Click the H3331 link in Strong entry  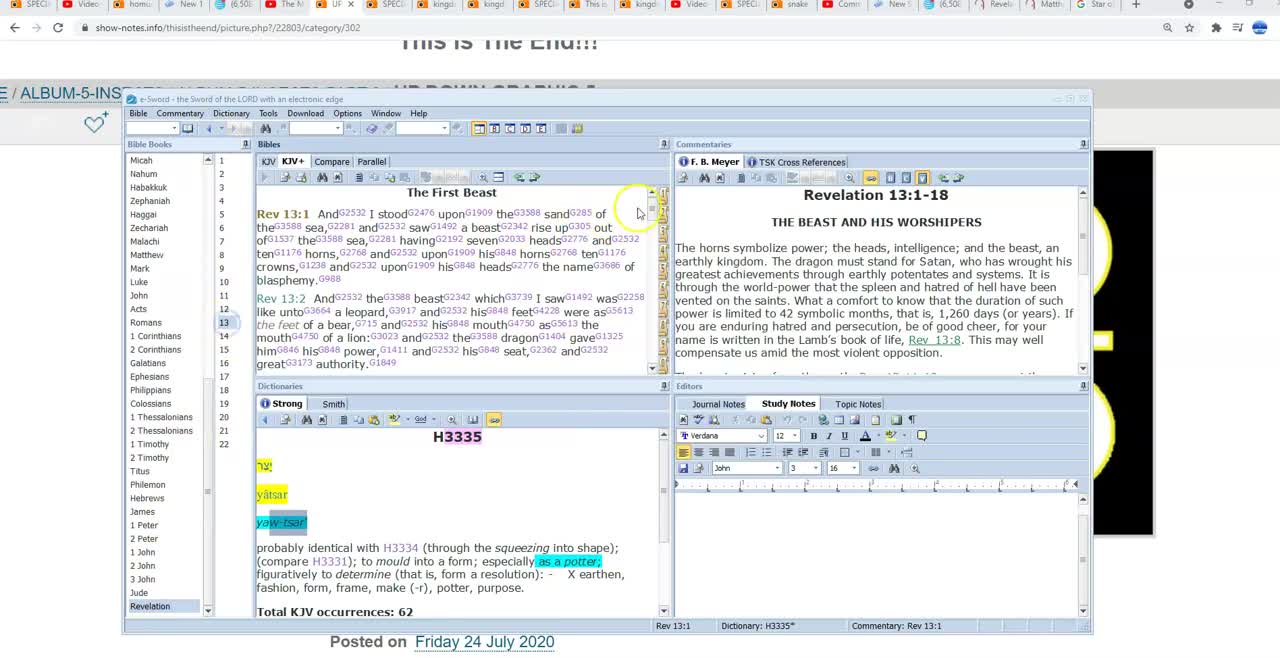330,562
